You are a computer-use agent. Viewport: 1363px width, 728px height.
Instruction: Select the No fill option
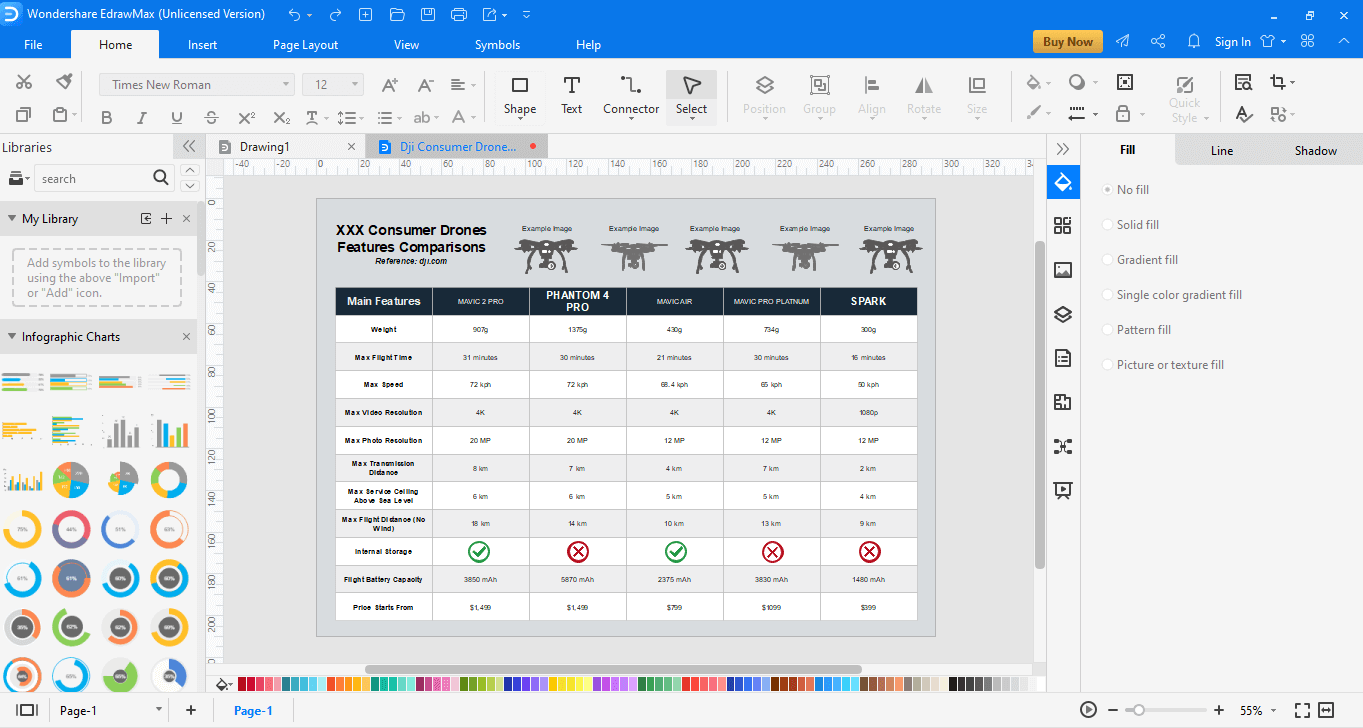(1125, 190)
